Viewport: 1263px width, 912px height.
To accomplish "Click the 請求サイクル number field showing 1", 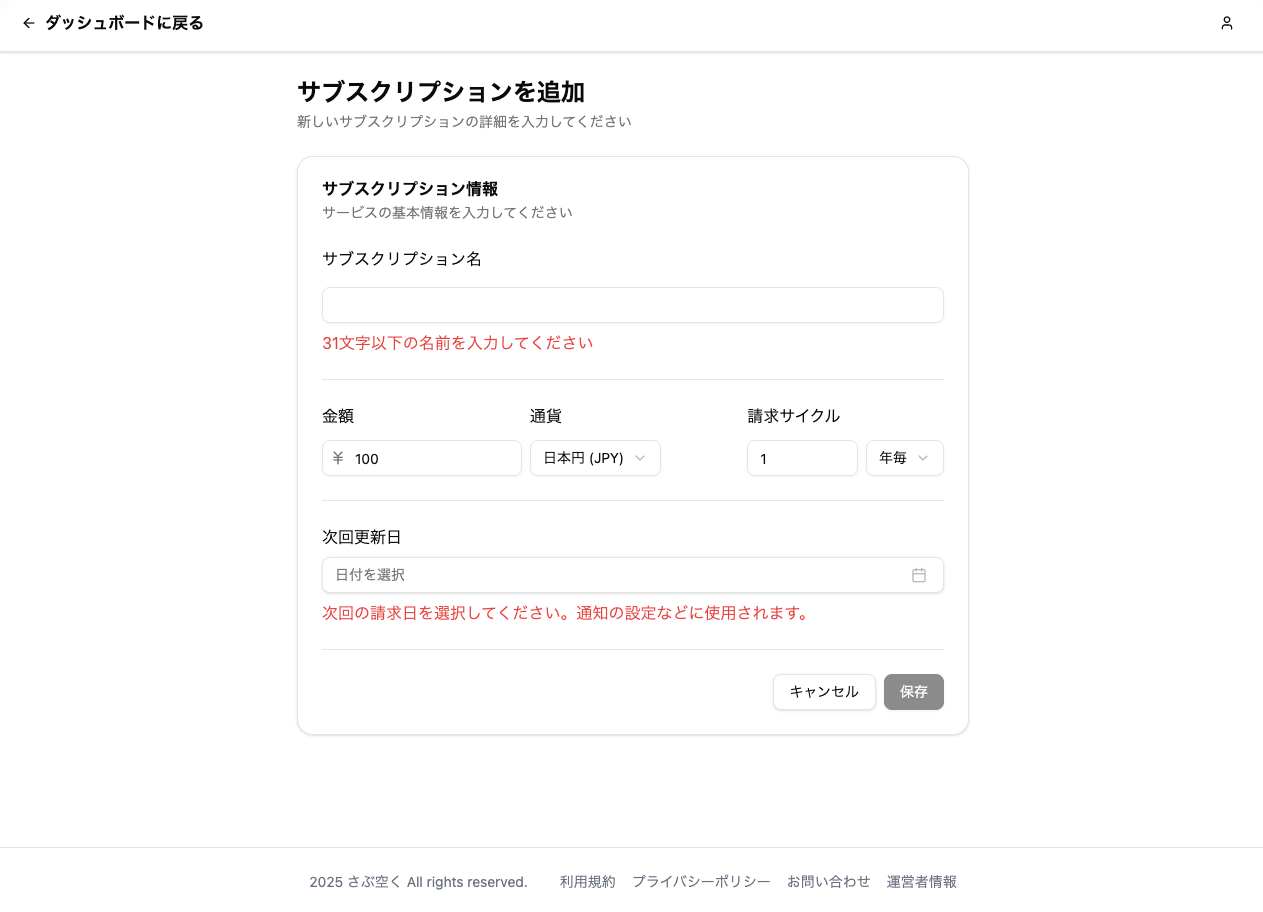I will (802, 458).
